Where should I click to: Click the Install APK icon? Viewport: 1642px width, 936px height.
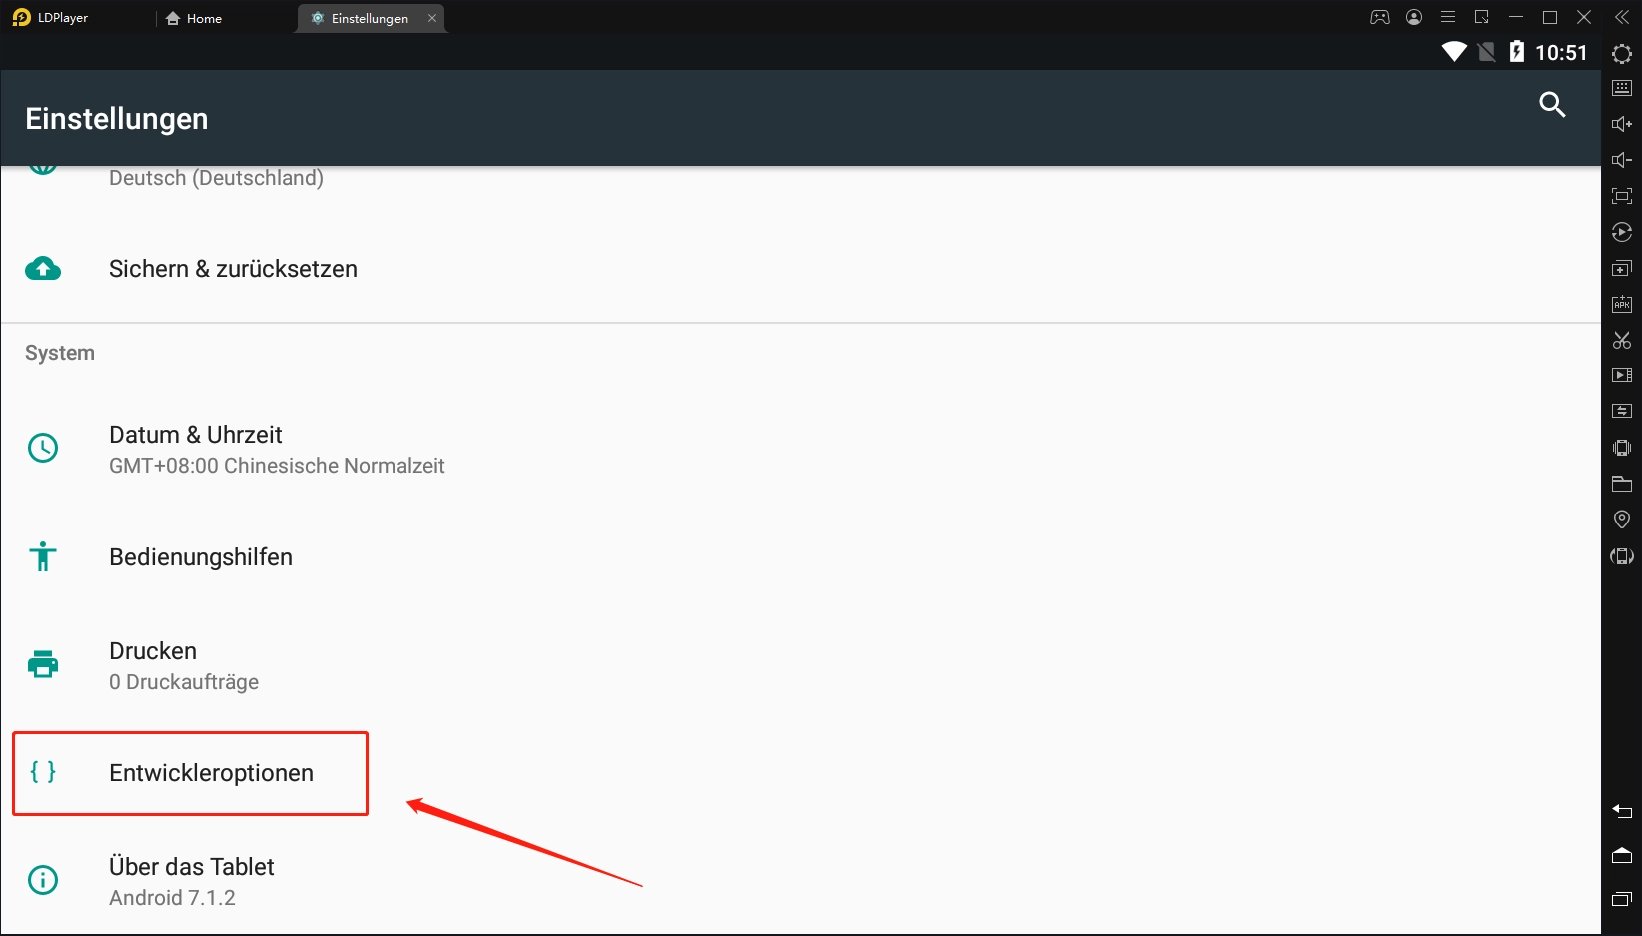click(1622, 304)
